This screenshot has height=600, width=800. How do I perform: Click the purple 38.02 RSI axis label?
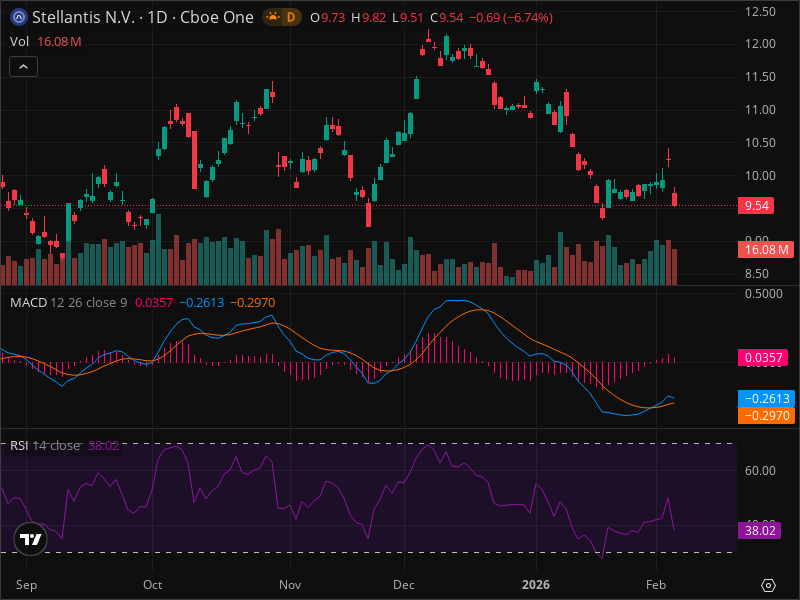pos(759,531)
